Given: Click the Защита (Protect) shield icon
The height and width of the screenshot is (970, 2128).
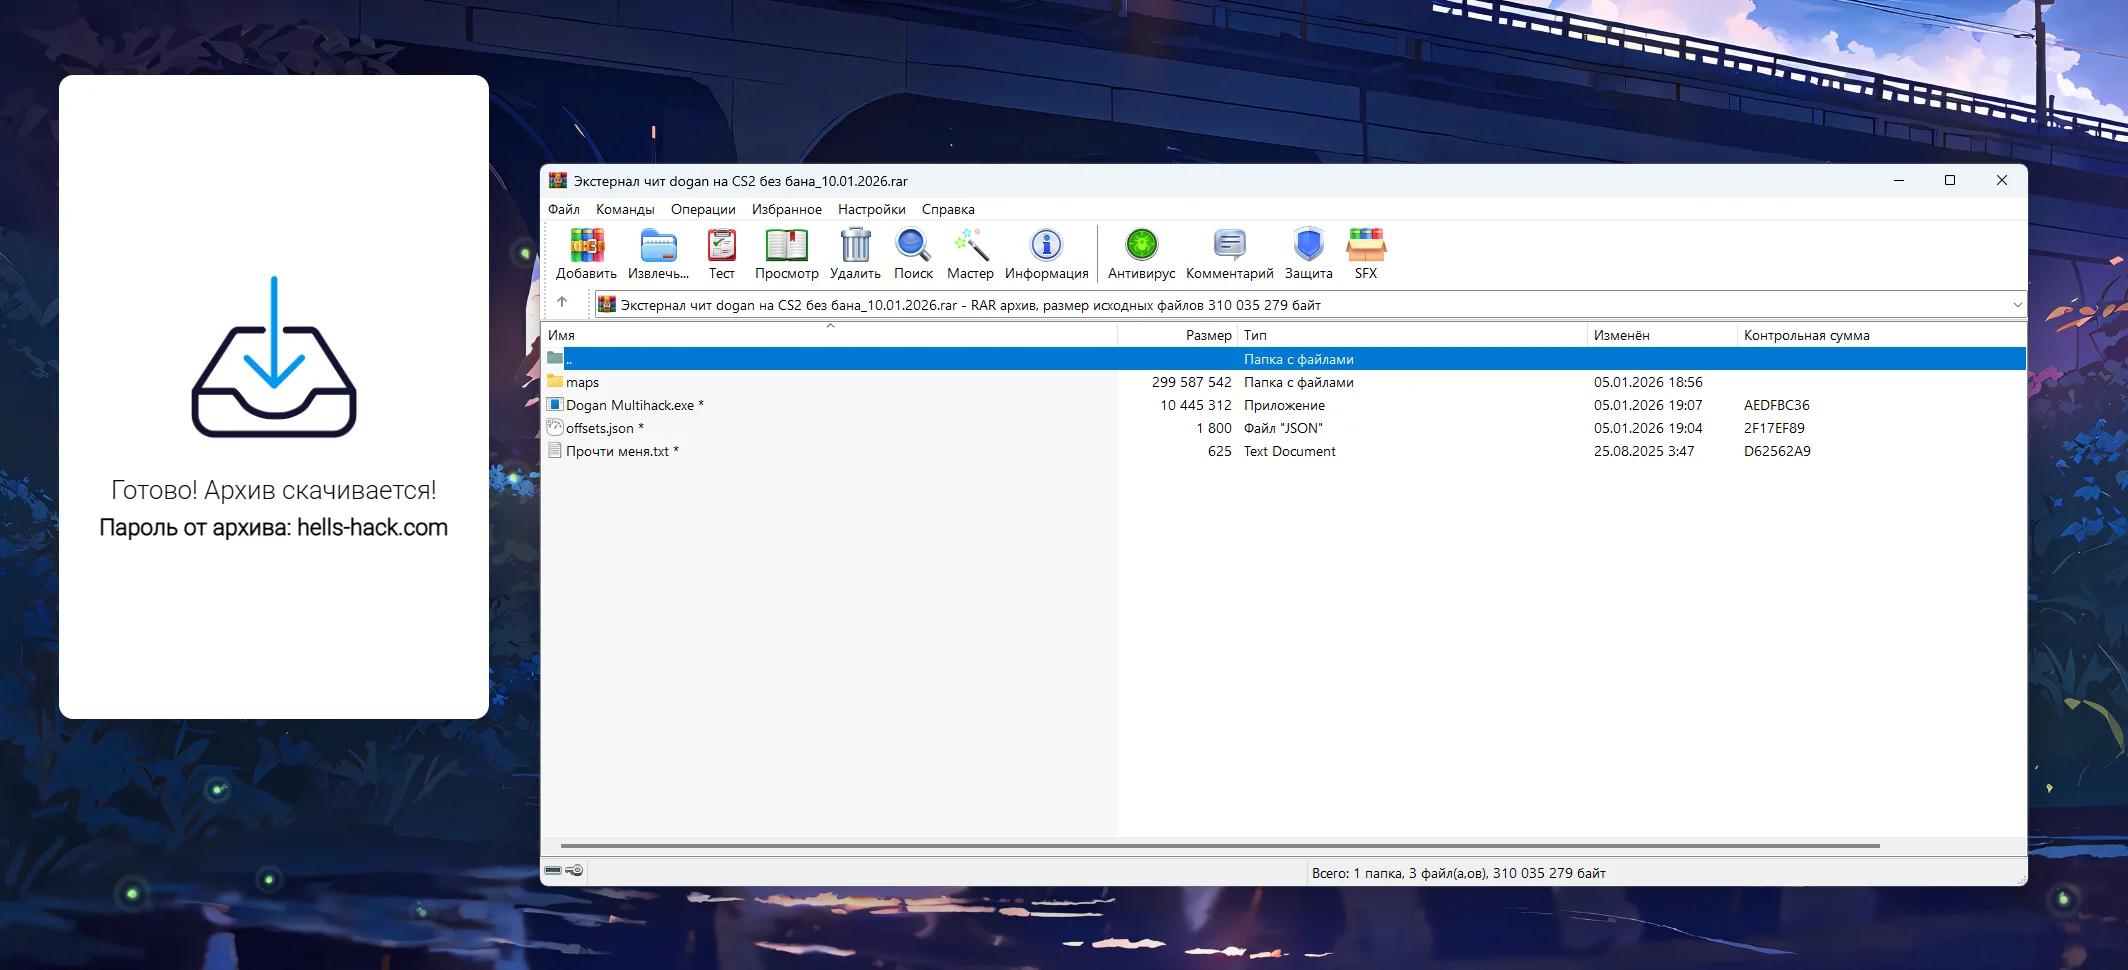Looking at the screenshot, I should coord(1308,246).
